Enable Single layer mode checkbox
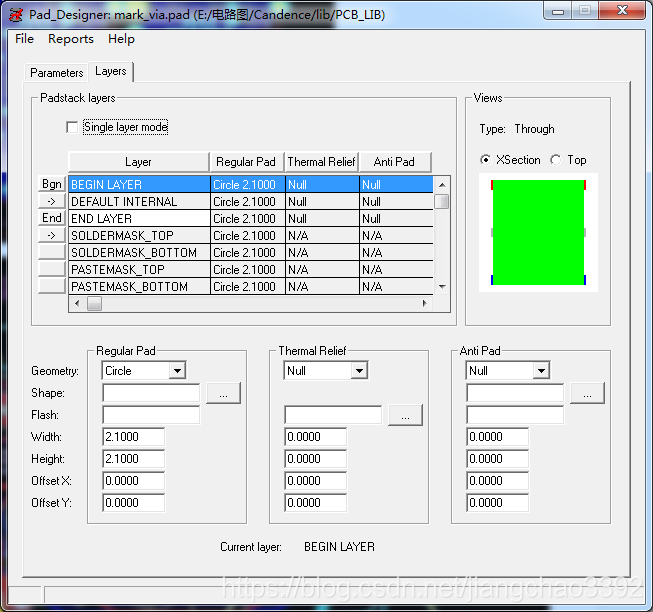 coord(72,127)
